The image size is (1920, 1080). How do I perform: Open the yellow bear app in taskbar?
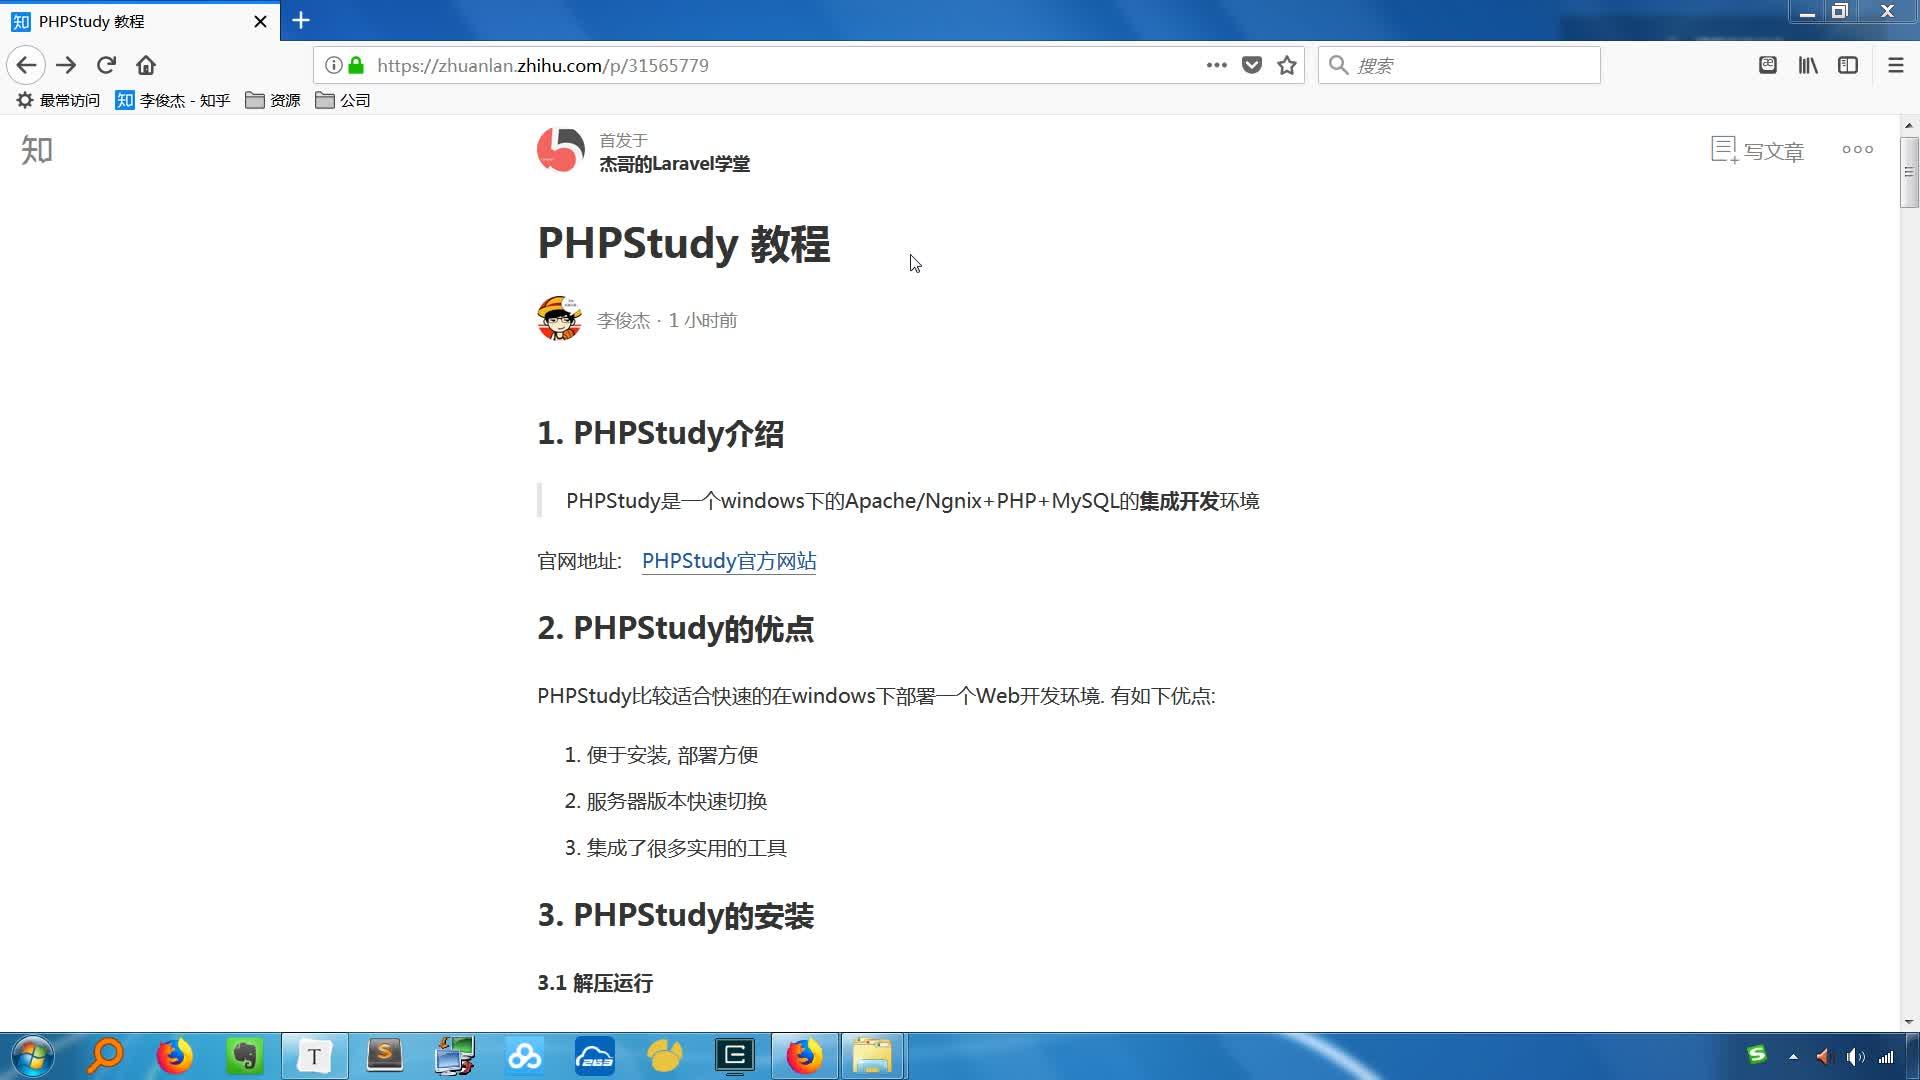[x=665, y=1056]
